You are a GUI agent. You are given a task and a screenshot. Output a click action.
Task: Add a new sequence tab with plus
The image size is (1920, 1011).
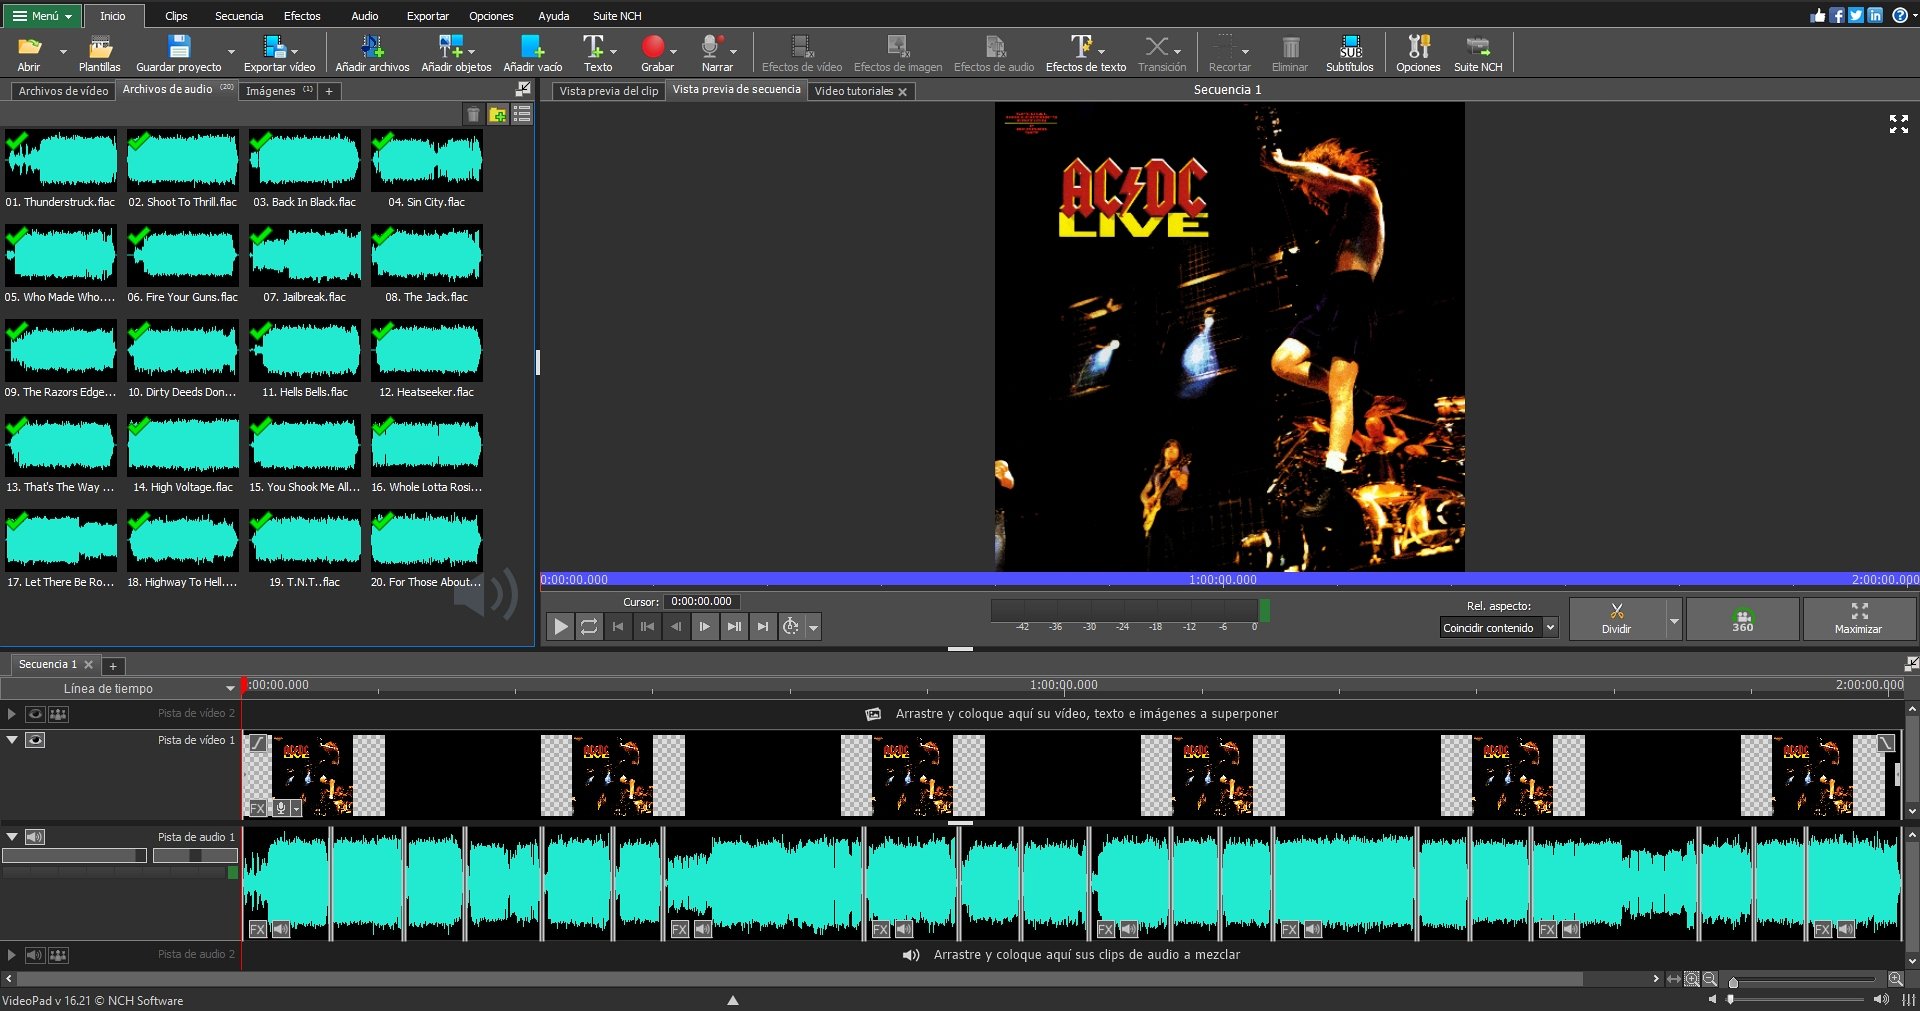click(113, 666)
